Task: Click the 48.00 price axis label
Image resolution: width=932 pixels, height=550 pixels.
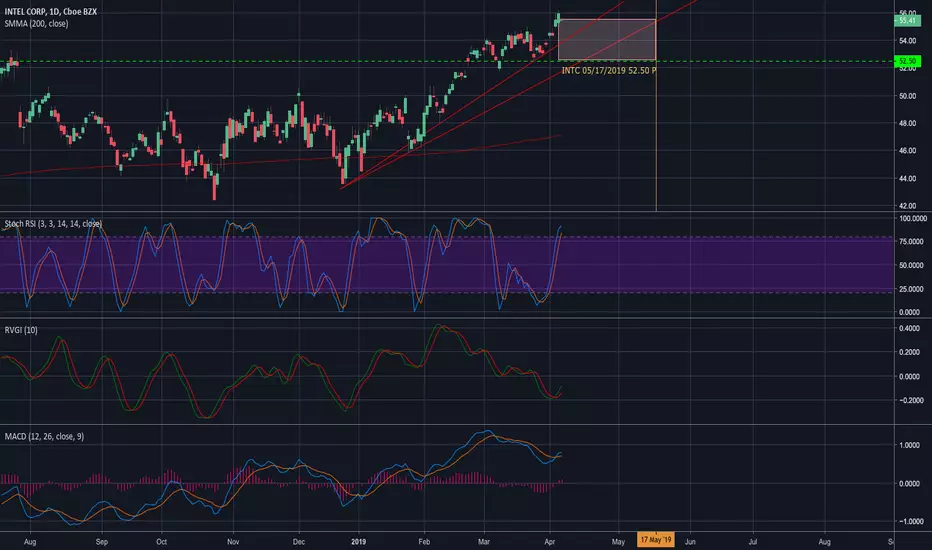Action: [907, 124]
